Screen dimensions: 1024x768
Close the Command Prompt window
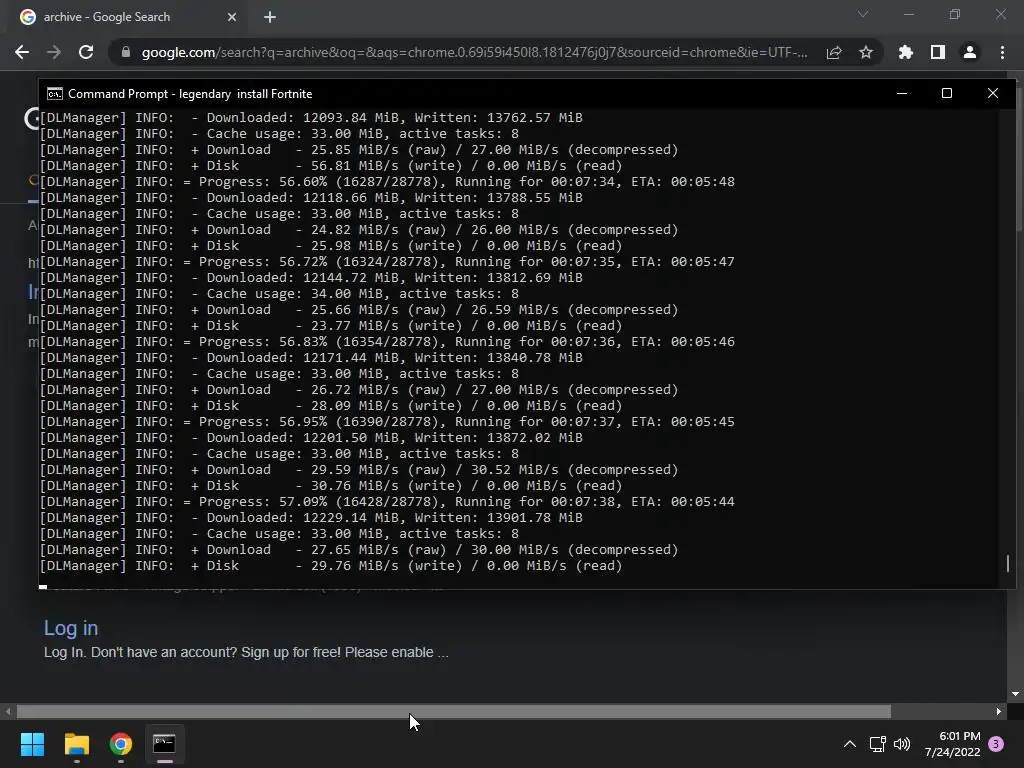click(993, 93)
